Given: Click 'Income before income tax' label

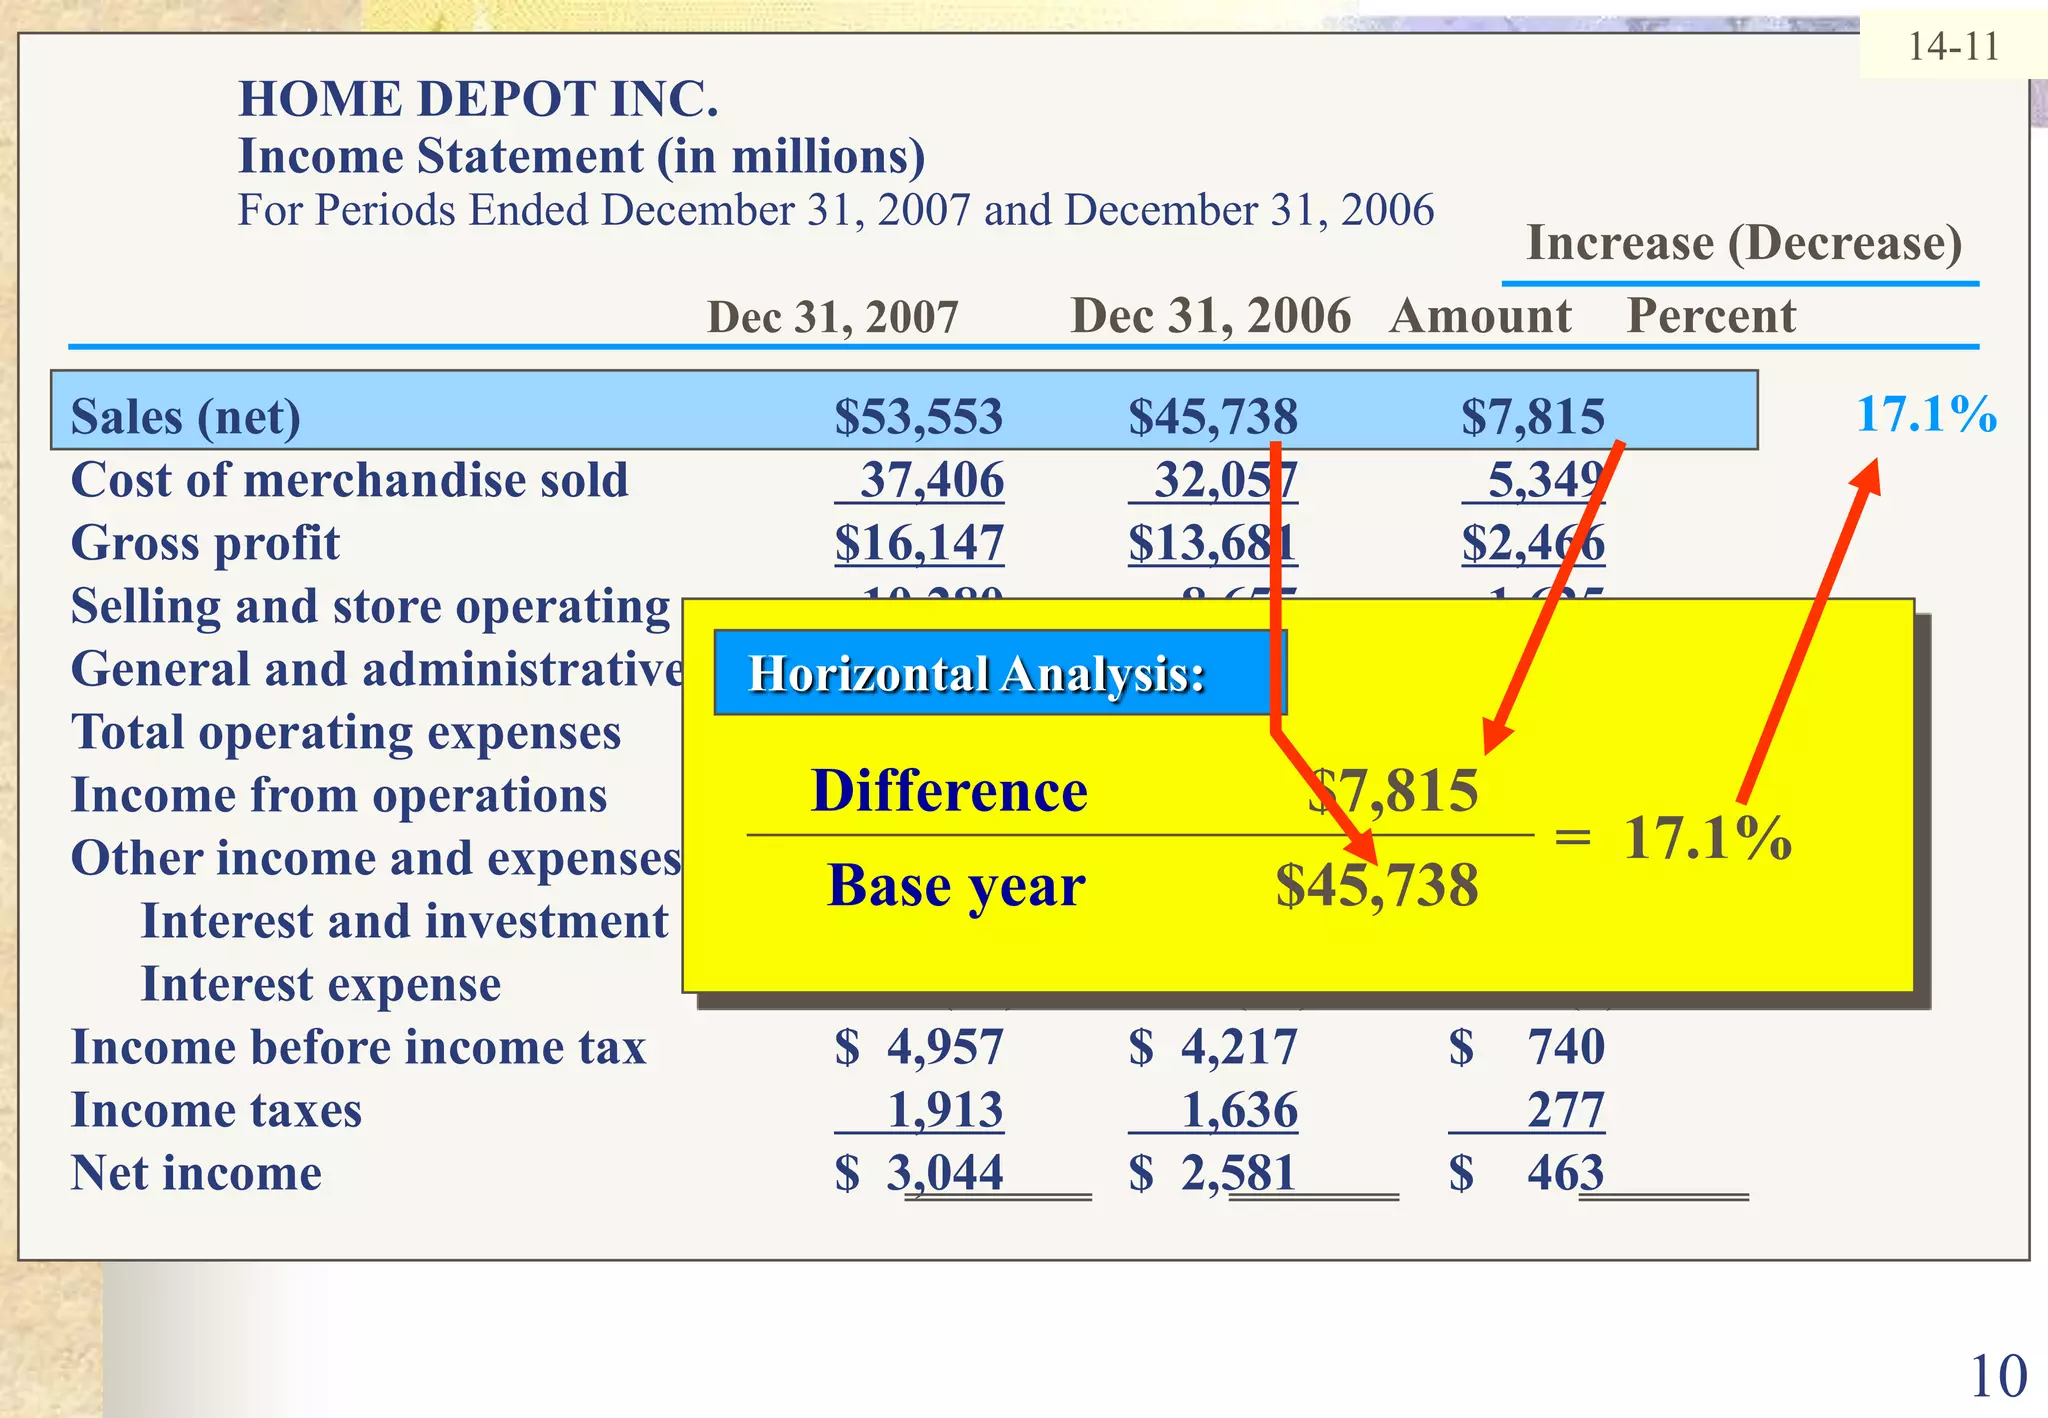Looking at the screenshot, I should [x=358, y=1047].
